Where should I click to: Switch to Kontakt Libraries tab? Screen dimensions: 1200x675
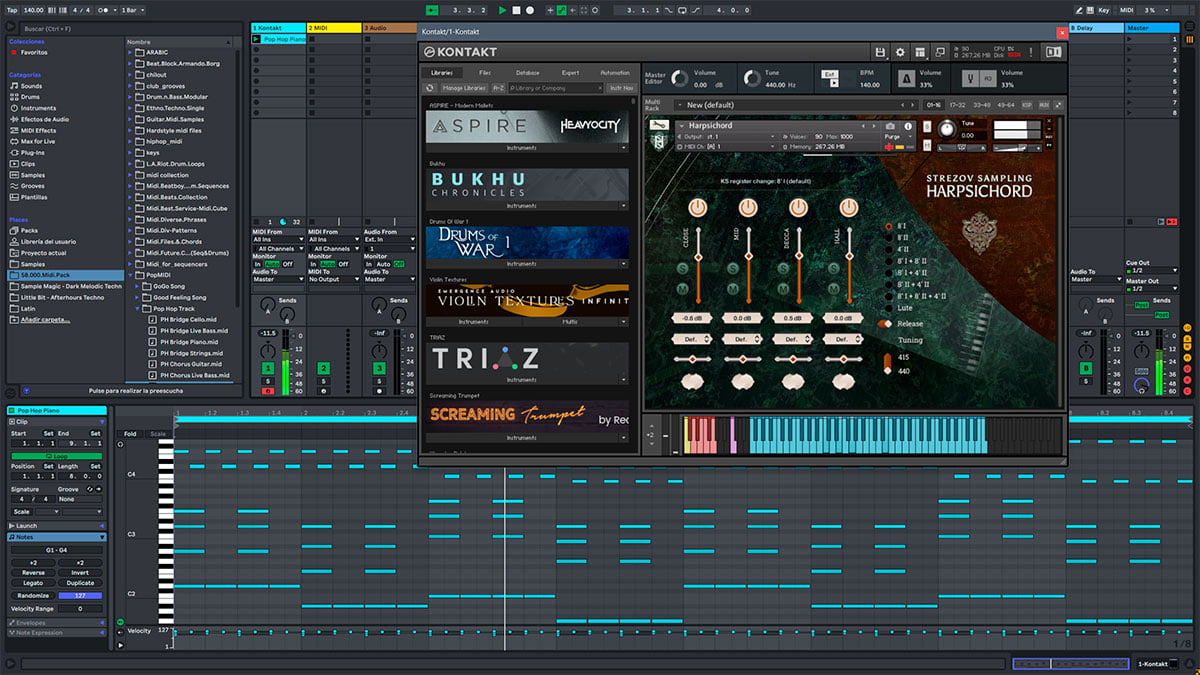tap(441, 73)
